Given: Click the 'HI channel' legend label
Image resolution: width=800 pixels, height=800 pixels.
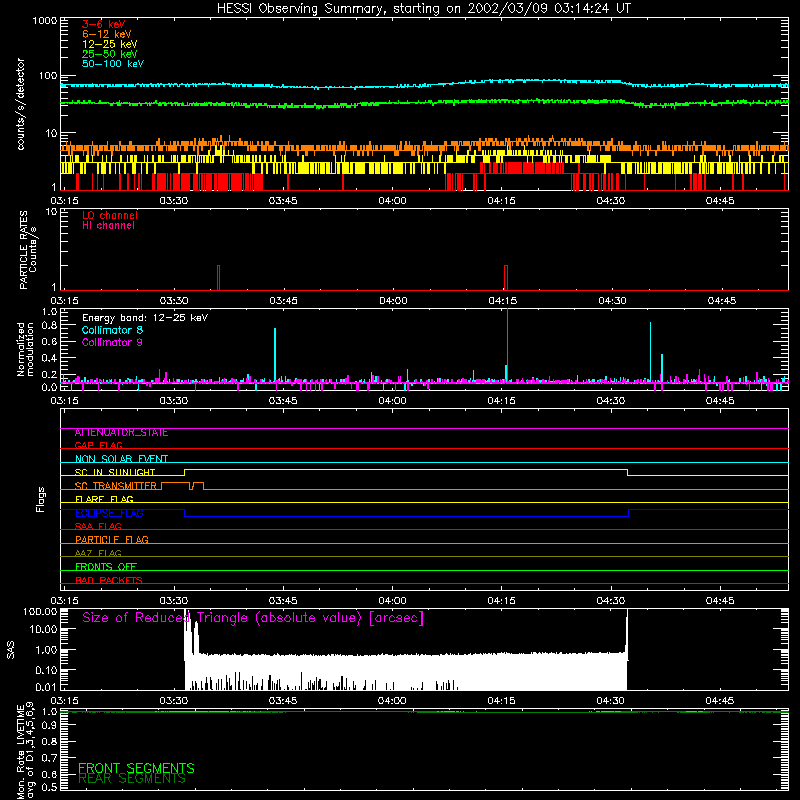Looking at the screenshot, I should (109, 226).
